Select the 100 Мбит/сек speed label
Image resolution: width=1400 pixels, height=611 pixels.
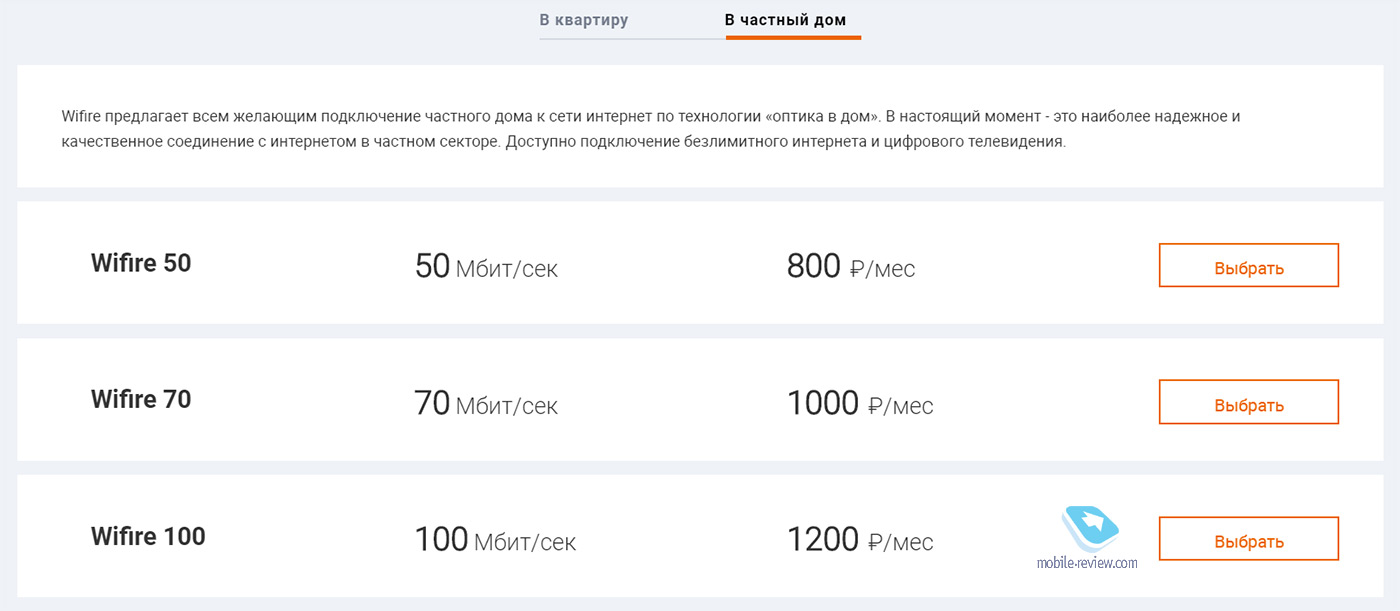(x=495, y=540)
